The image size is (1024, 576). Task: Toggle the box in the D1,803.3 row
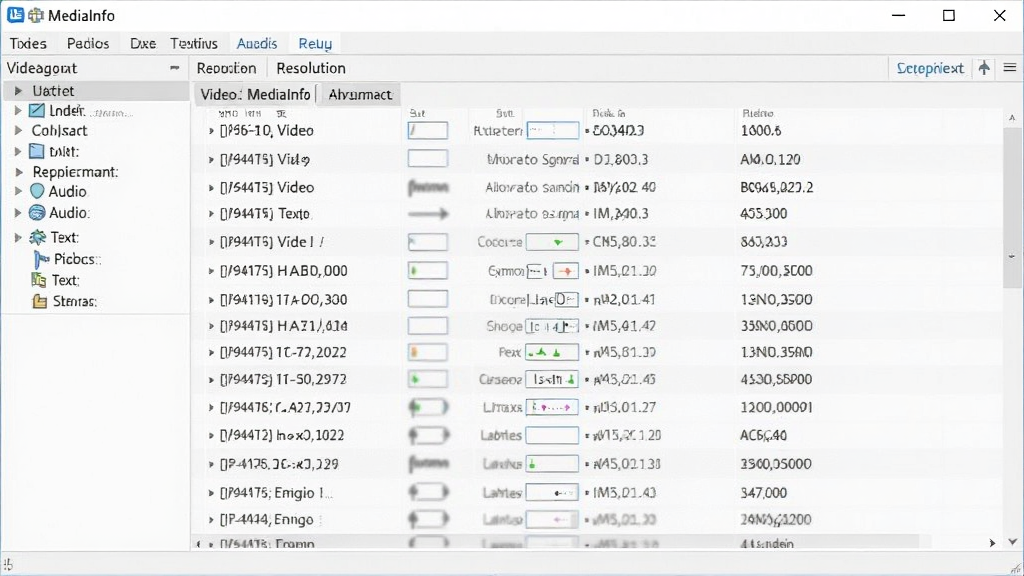point(428,159)
